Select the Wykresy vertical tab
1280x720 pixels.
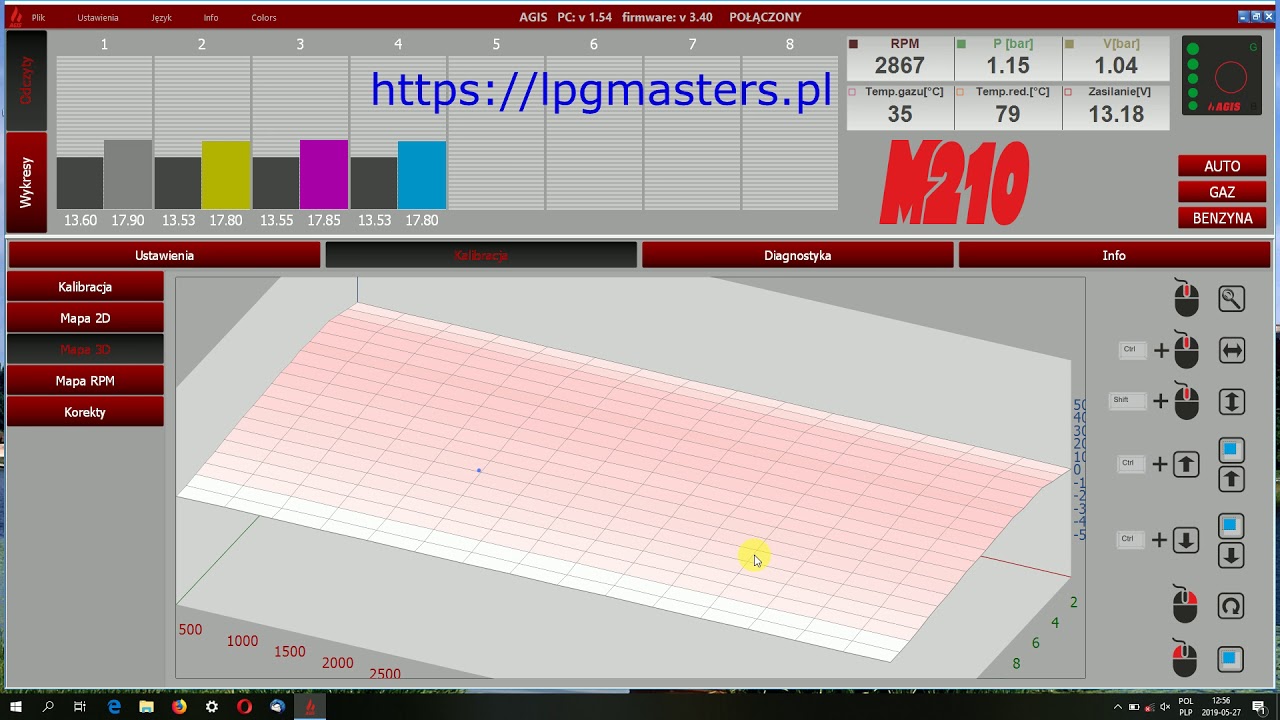(x=26, y=182)
